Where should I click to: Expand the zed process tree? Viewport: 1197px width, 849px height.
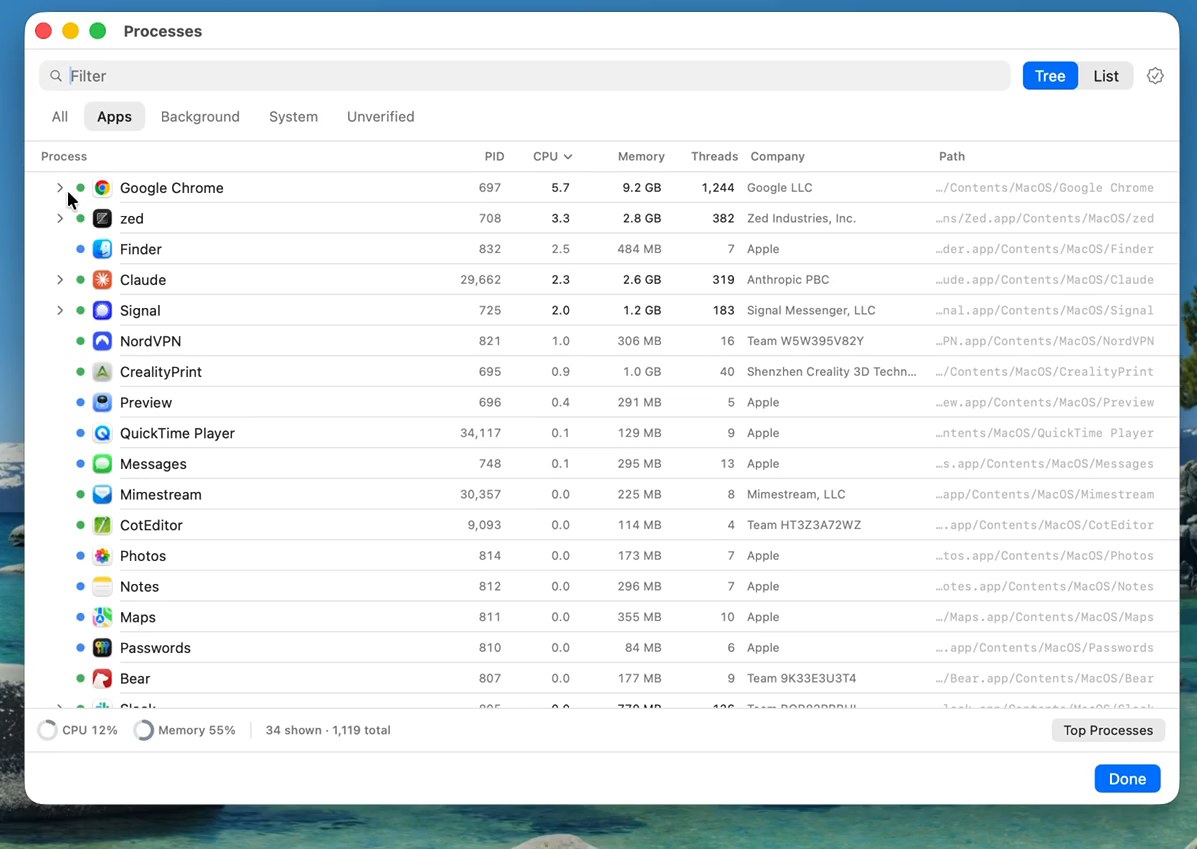60,218
